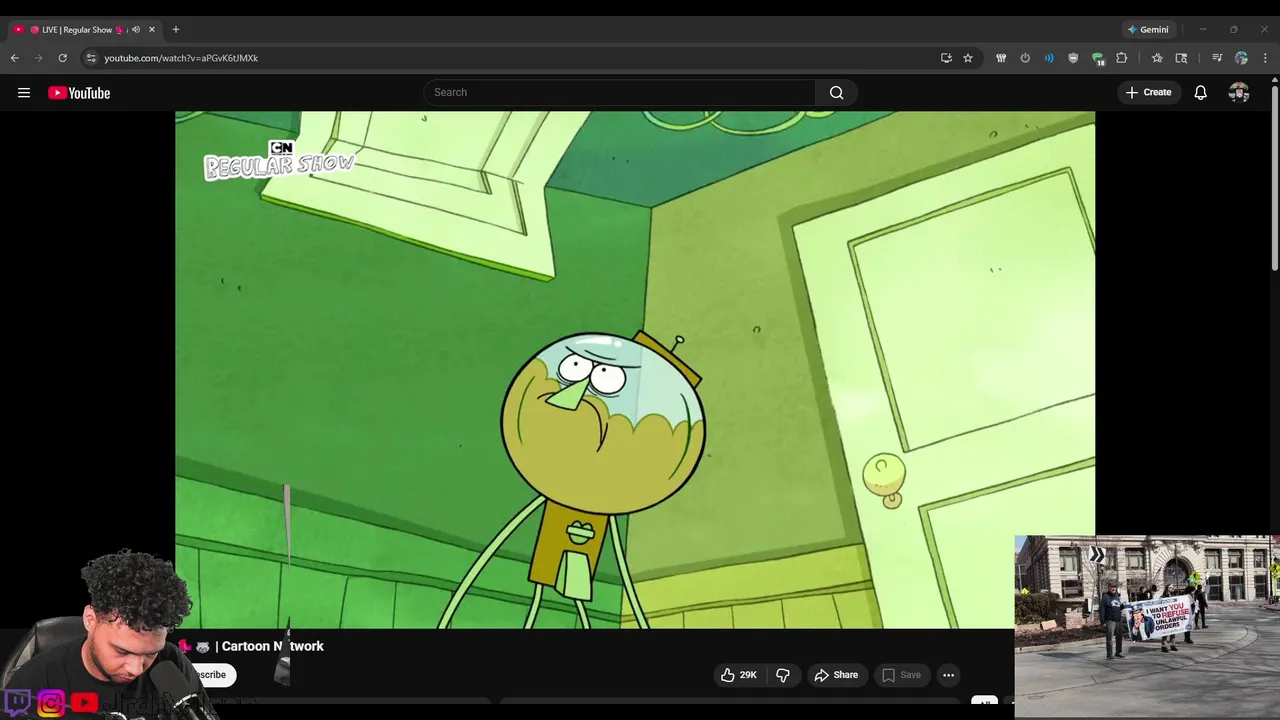Screen dimensions: 1280x720
Task: Bookmark this page with the star icon
Action: click(968, 58)
